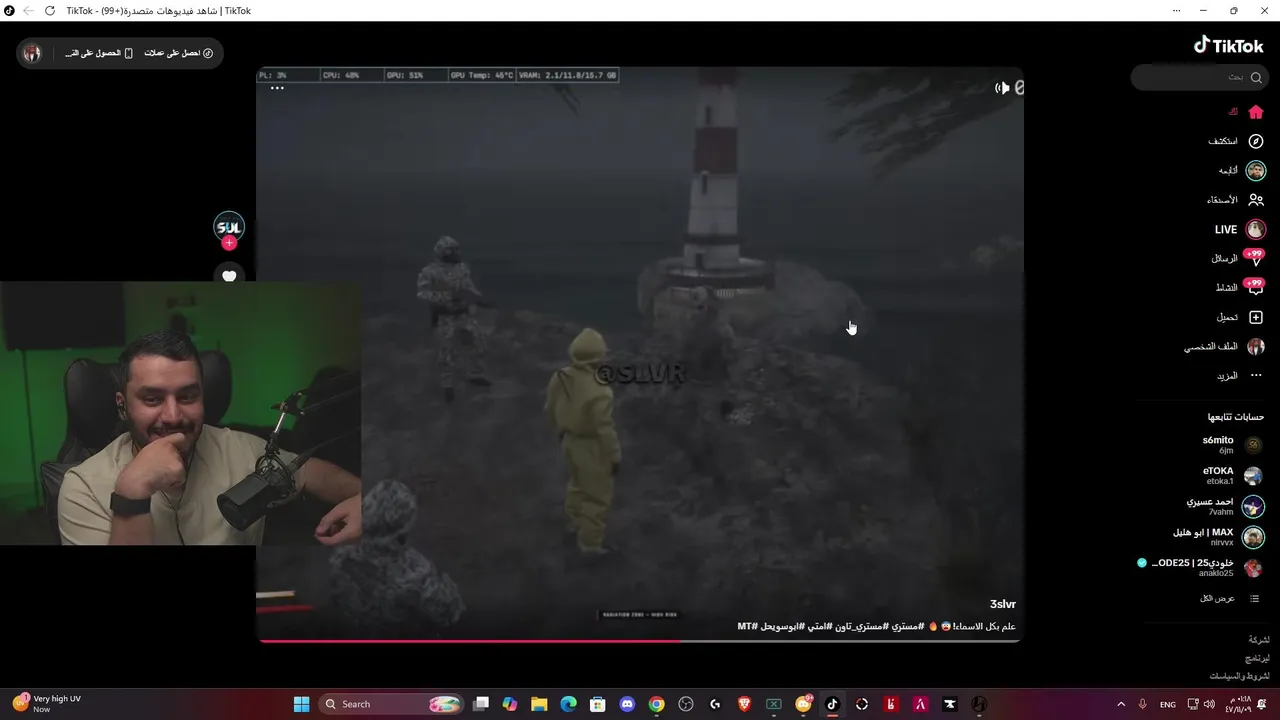The width and height of the screenshot is (1280, 720).
Task: Open the 'البرنامج' program footer link
Action: click(1257, 658)
